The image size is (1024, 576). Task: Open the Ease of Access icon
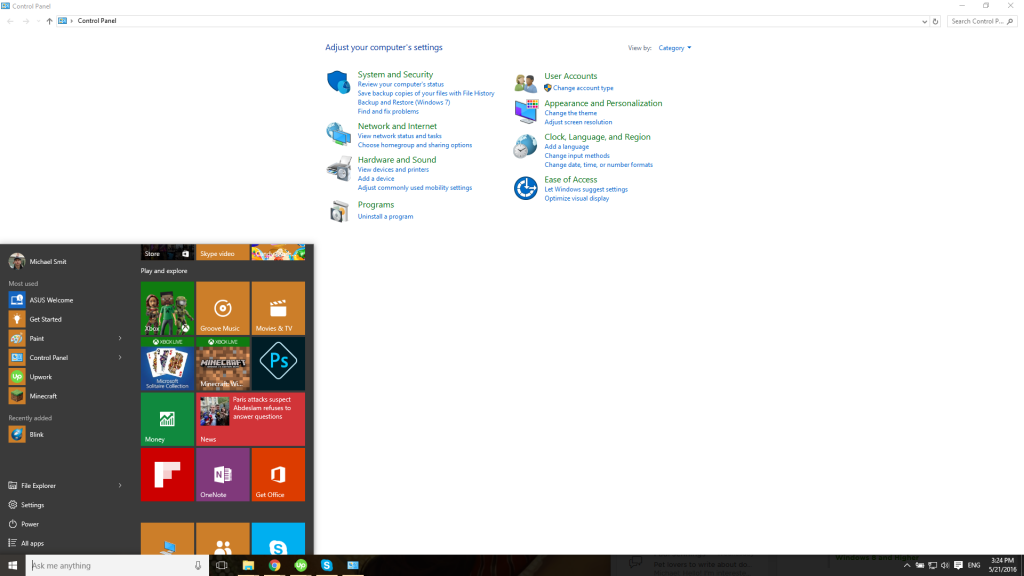[x=525, y=188]
